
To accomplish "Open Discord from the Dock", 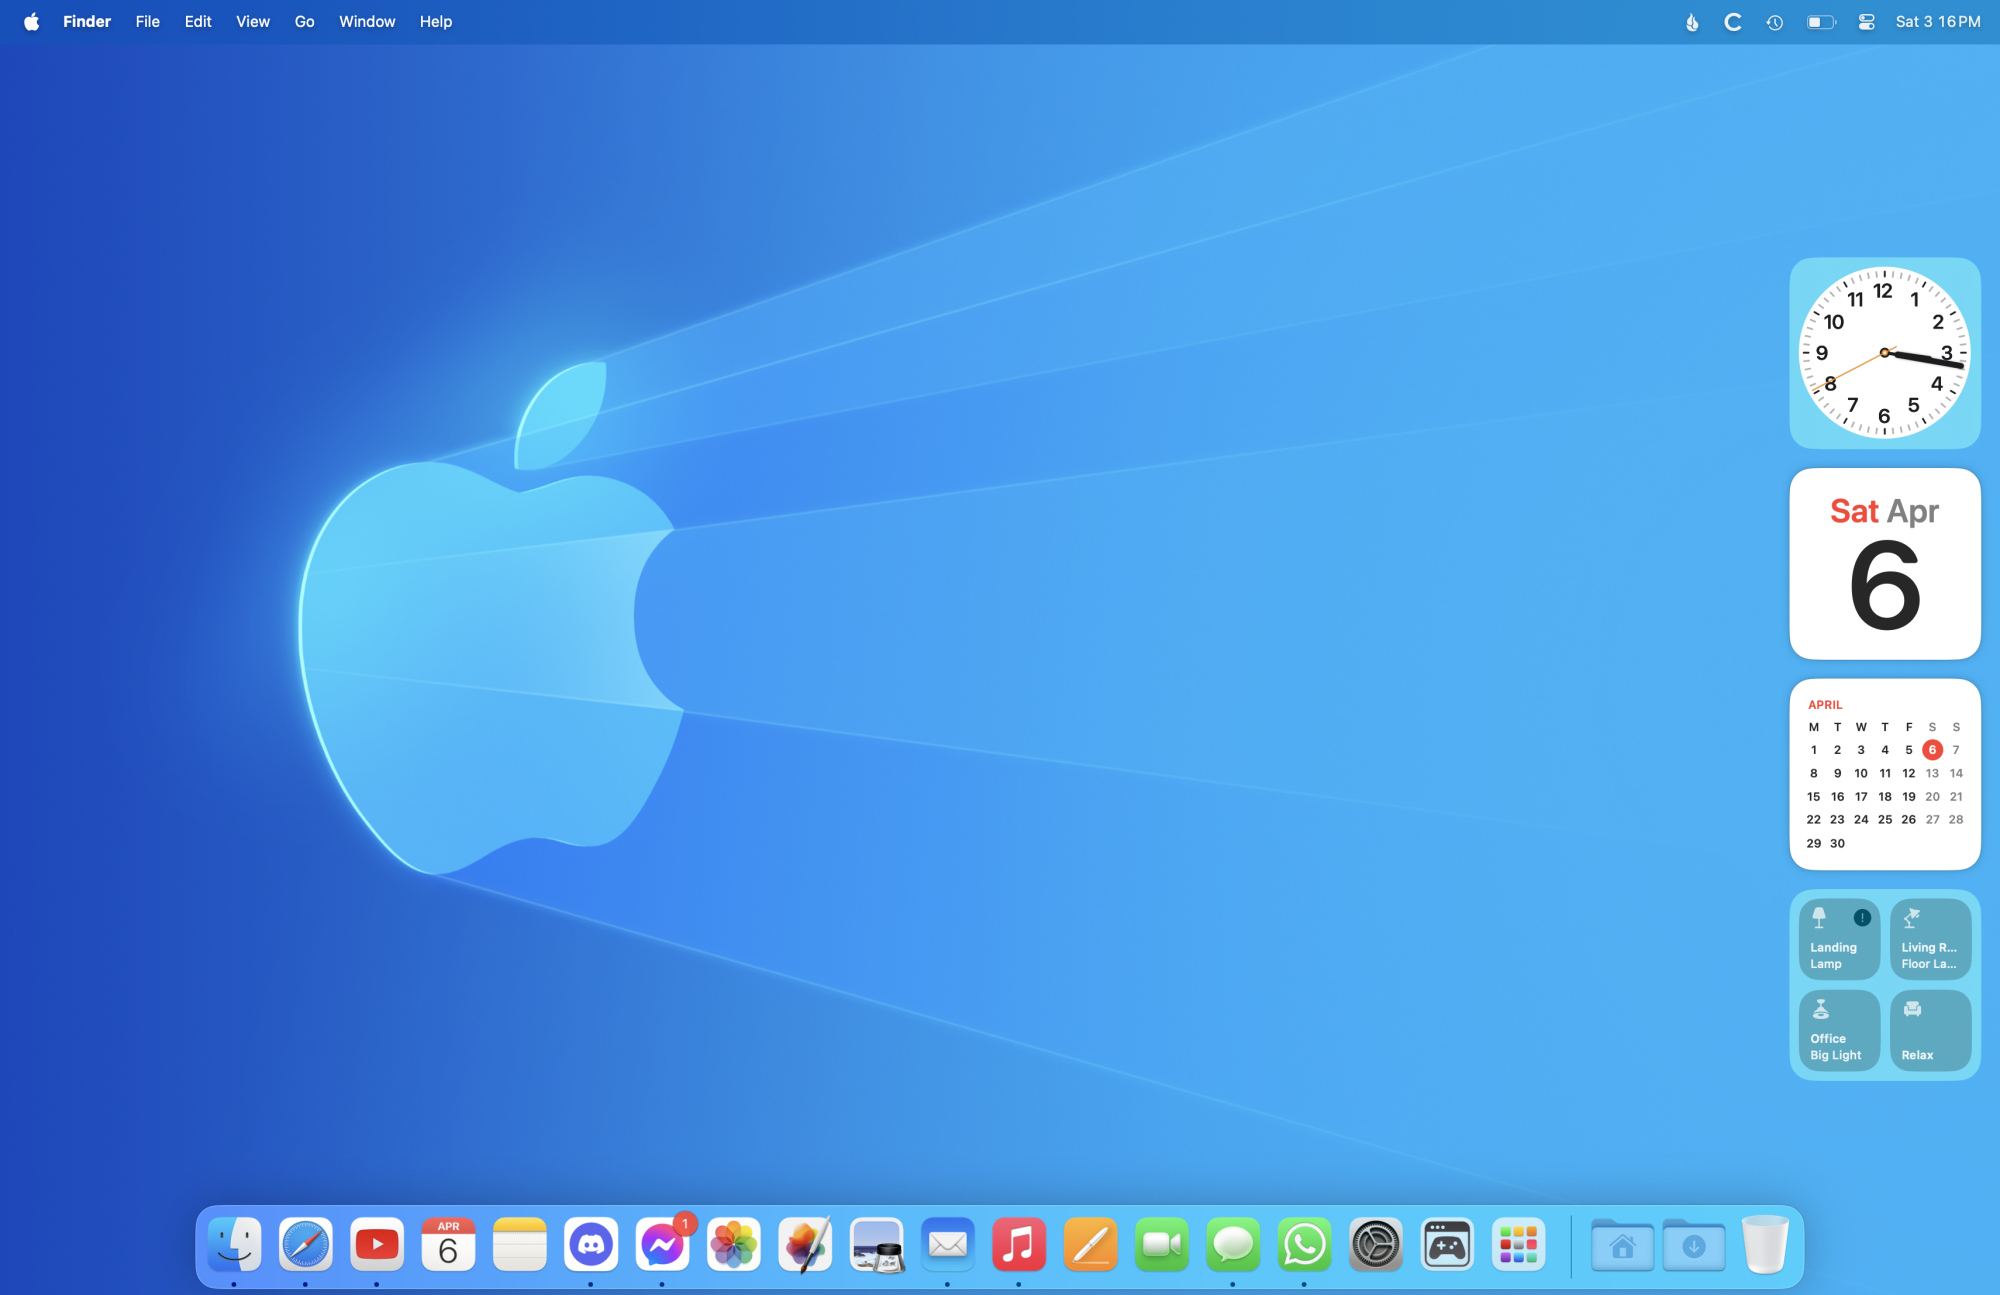I will pyautogui.click(x=591, y=1245).
